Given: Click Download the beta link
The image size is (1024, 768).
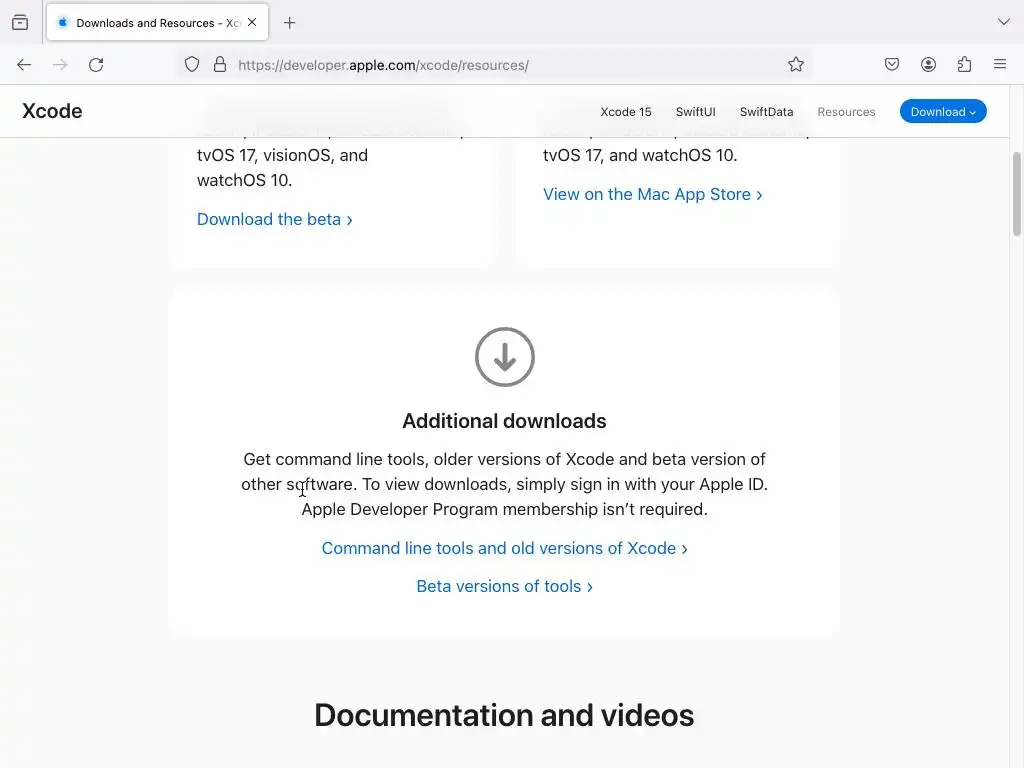Looking at the screenshot, I should pyautogui.click(x=275, y=219).
